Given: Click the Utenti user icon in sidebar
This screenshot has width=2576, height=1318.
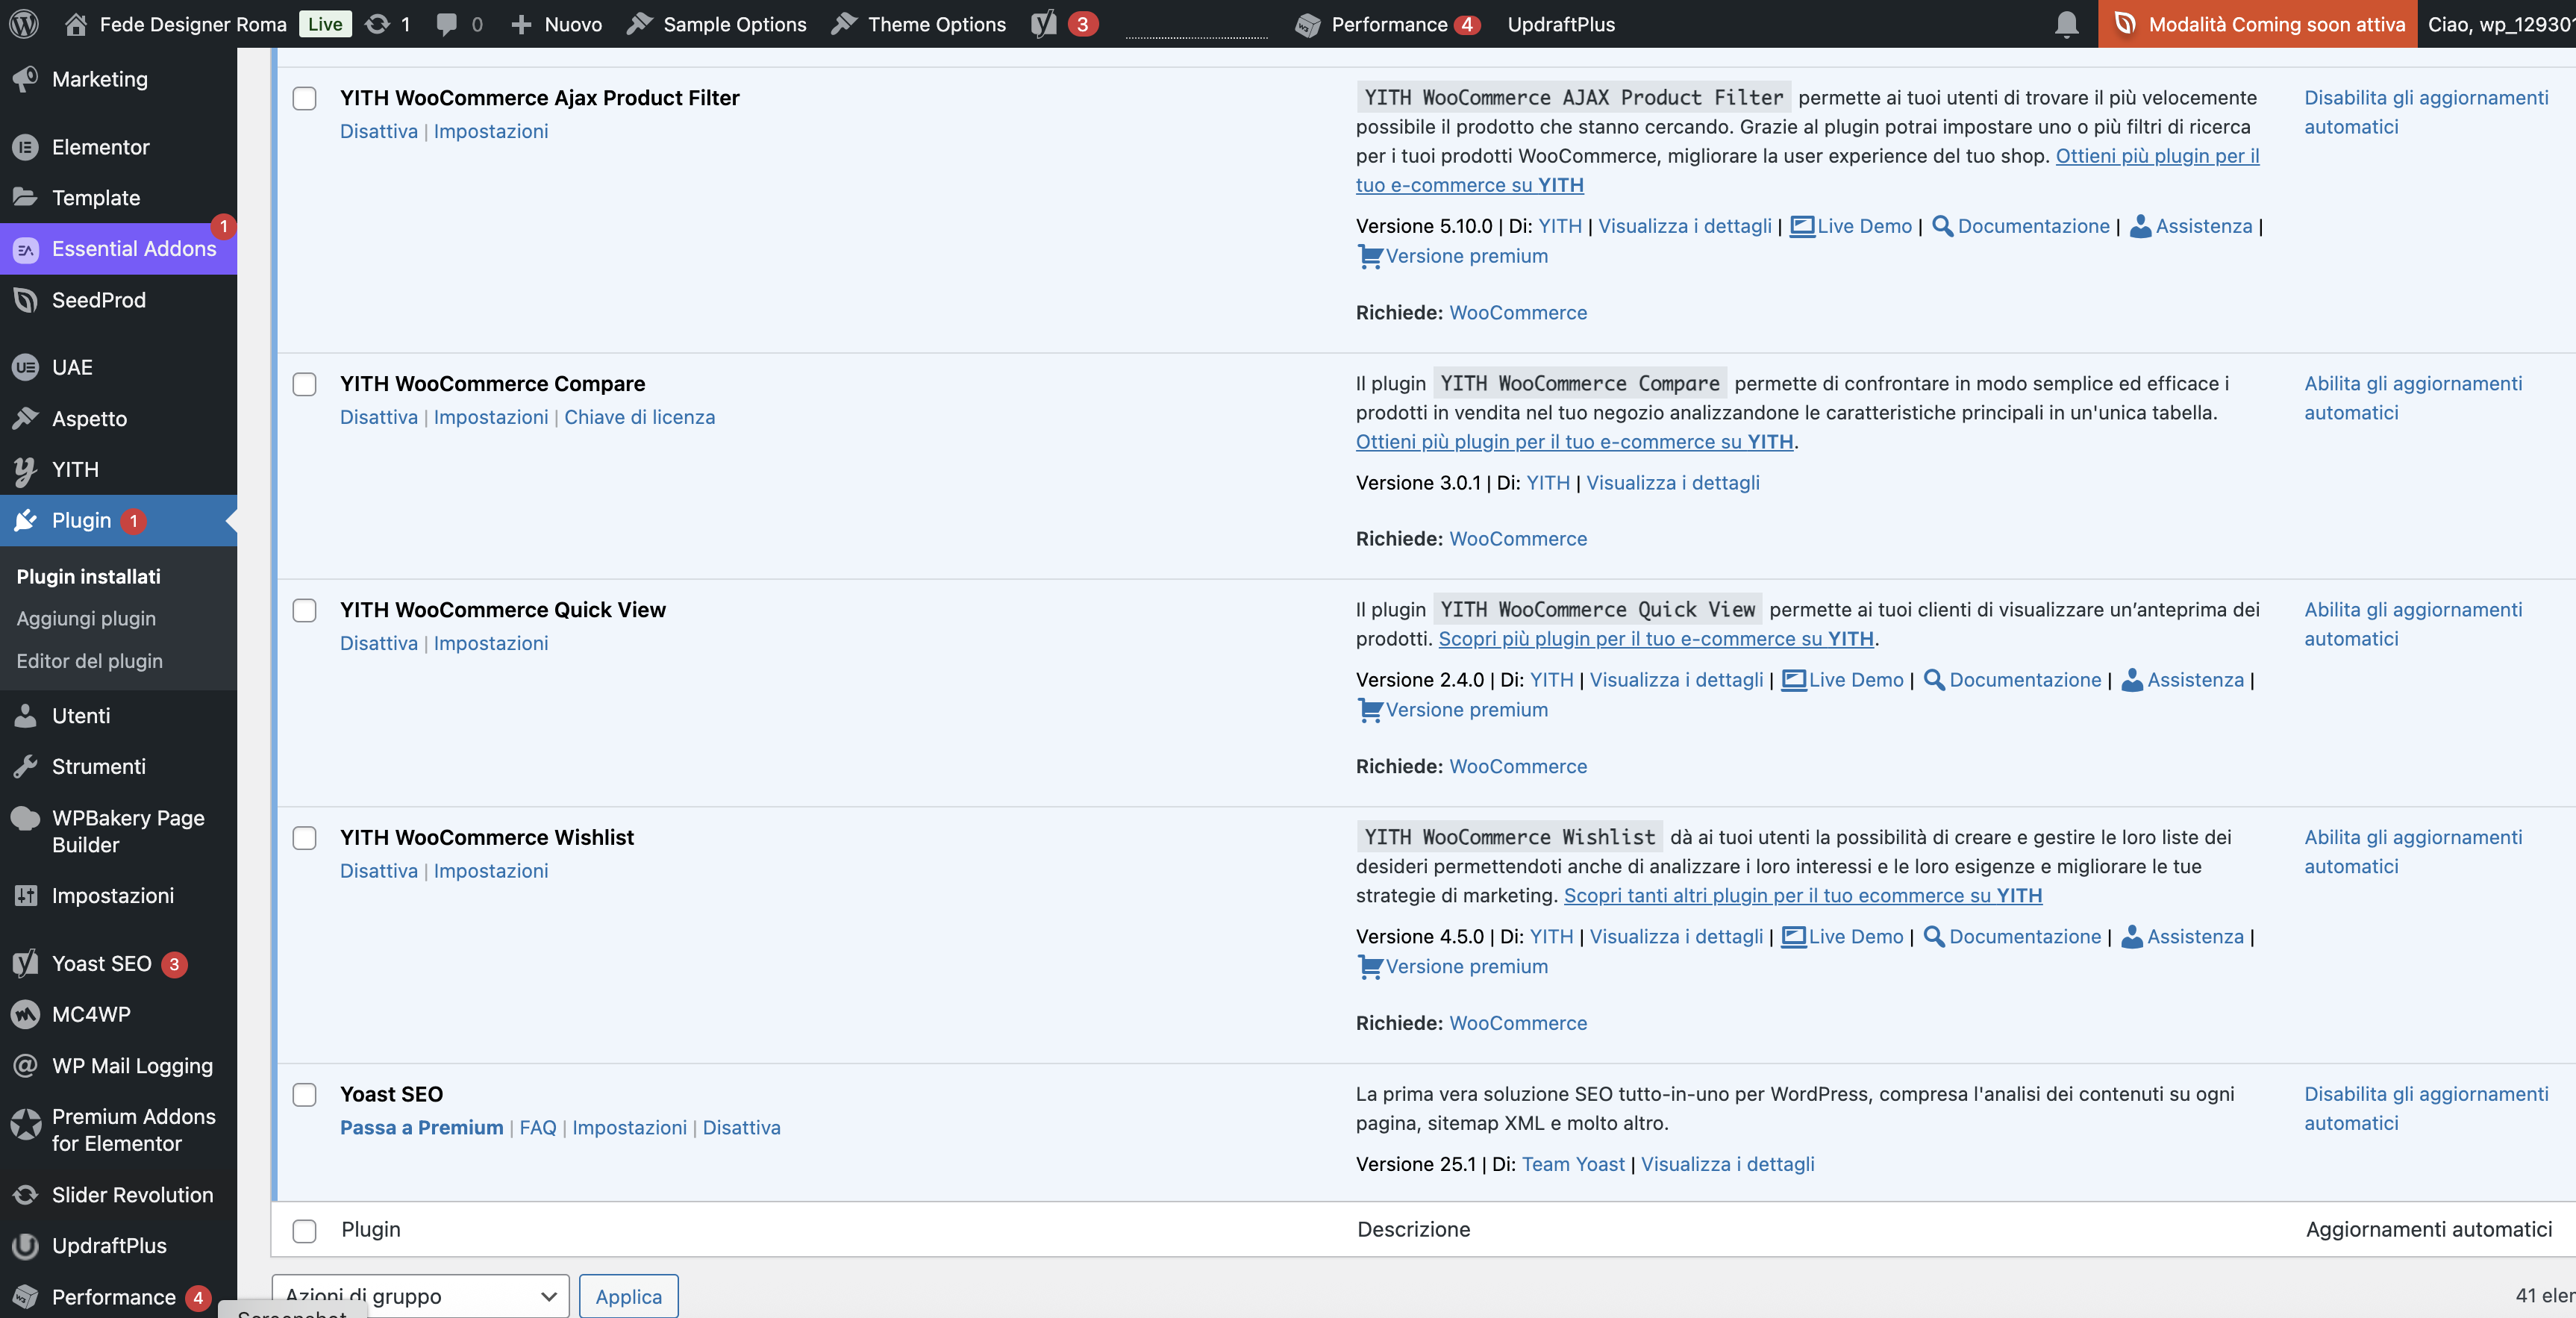Looking at the screenshot, I should [x=26, y=715].
